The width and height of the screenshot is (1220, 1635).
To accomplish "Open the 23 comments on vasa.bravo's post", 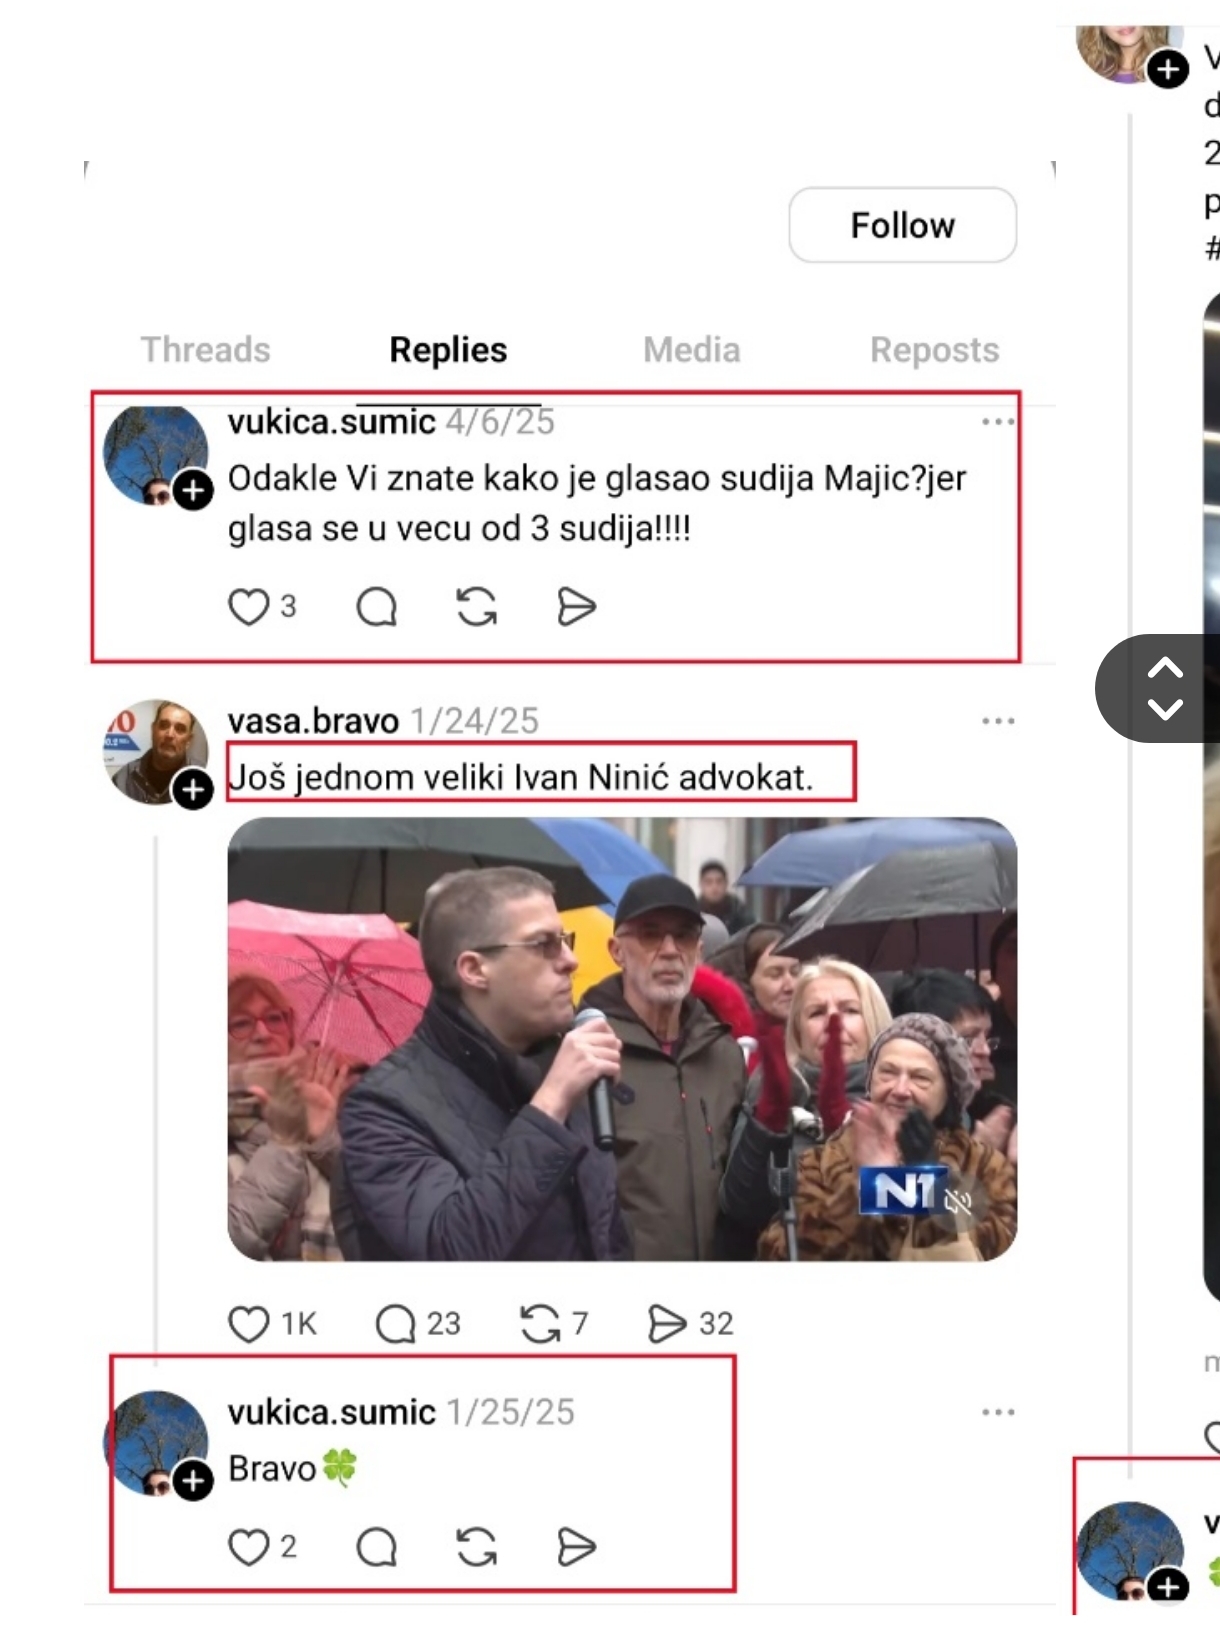I will 396,1324.
